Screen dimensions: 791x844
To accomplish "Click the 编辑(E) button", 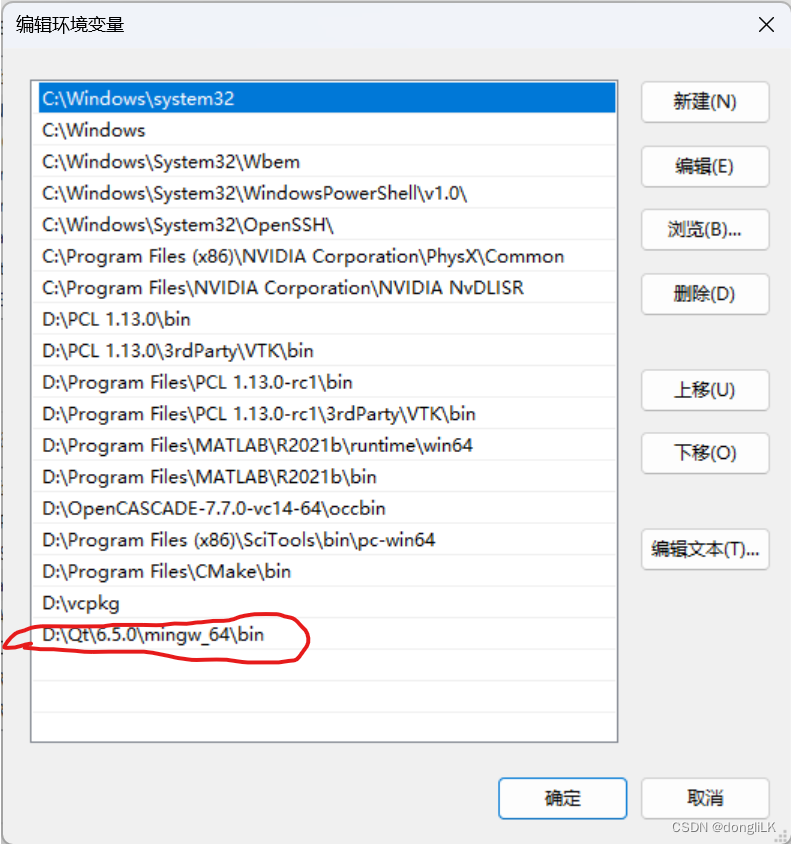I will tap(705, 166).
